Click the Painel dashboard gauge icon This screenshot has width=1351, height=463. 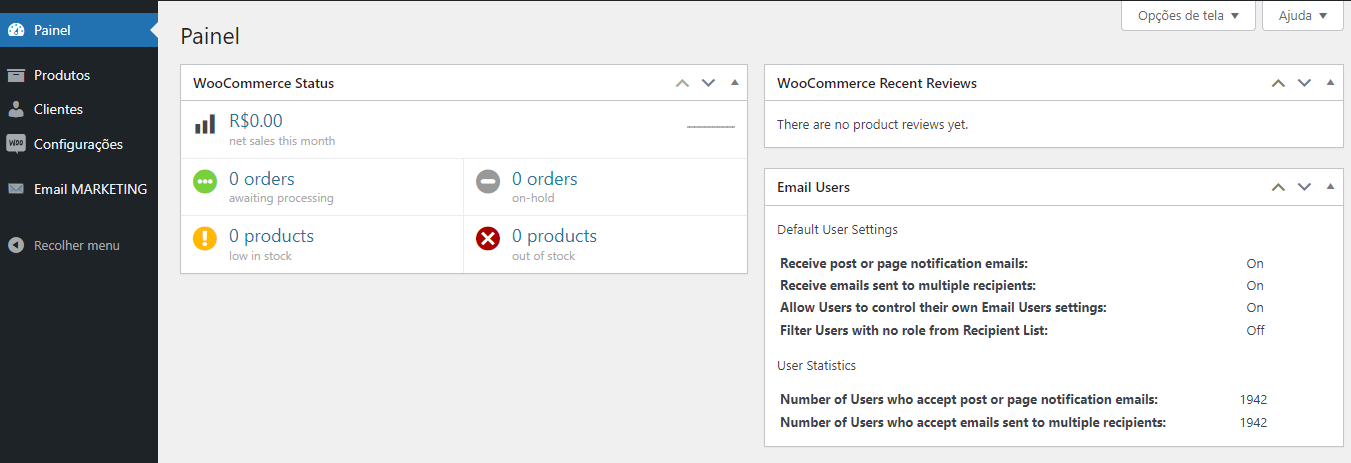(16, 30)
